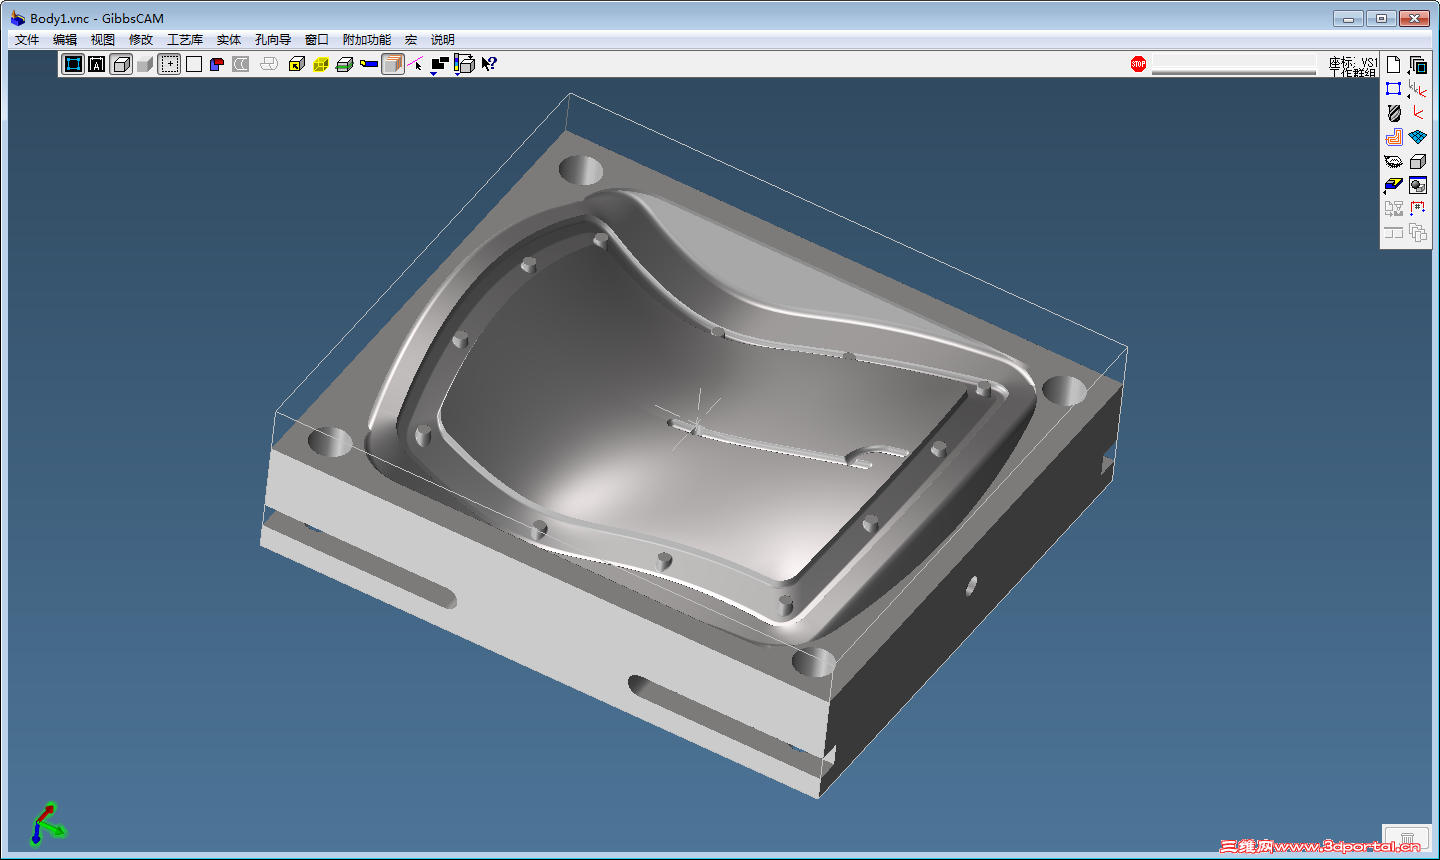Click the faded overlapping sheets icon

click(269, 64)
